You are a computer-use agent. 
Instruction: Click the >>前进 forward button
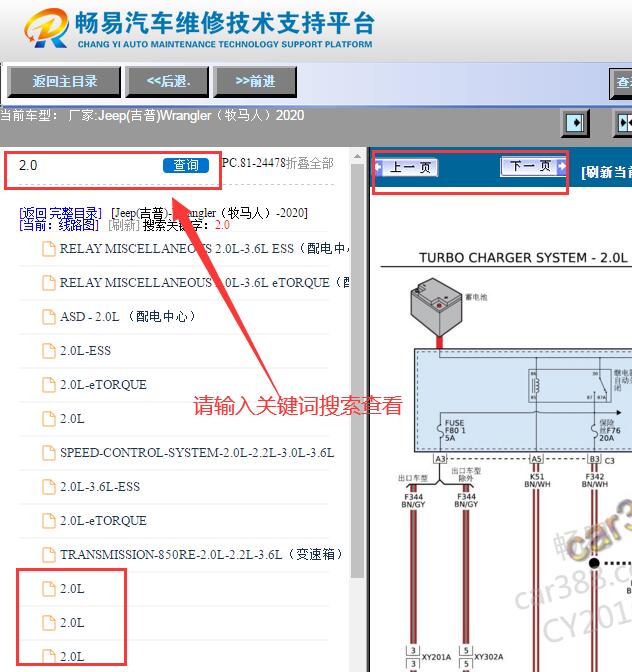pyautogui.click(x=255, y=81)
